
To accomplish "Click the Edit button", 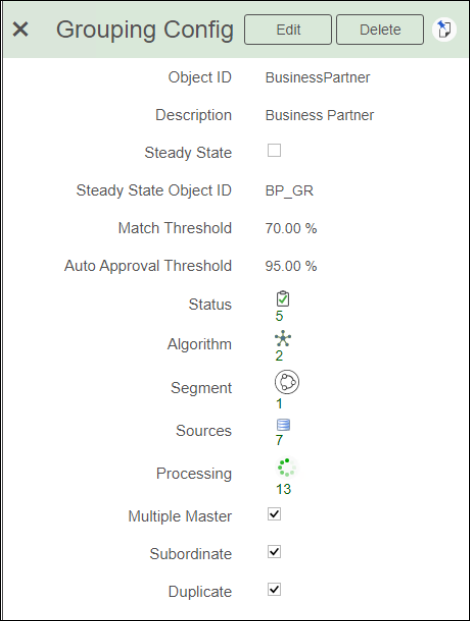I will click(288, 30).
